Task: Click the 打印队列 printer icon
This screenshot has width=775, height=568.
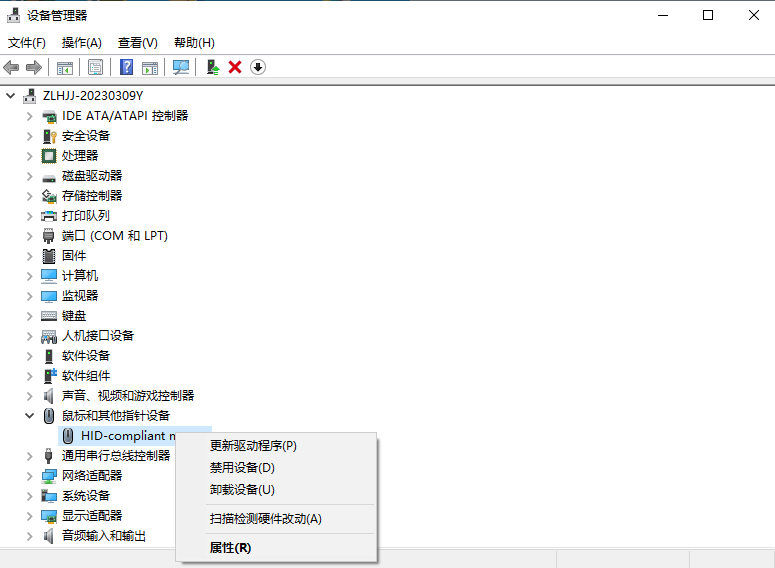Action: (x=49, y=216)
